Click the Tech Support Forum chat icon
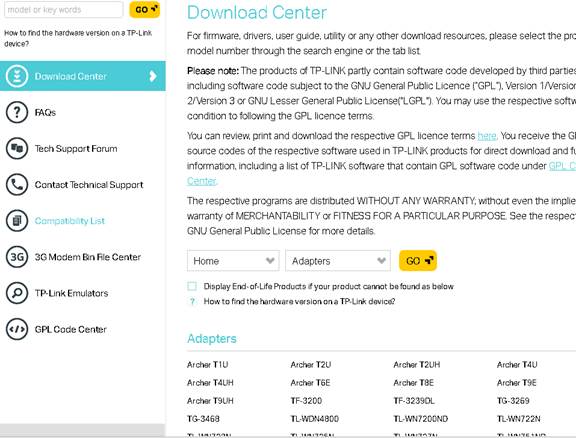This screenshot has width=576, height=438. 17,148
